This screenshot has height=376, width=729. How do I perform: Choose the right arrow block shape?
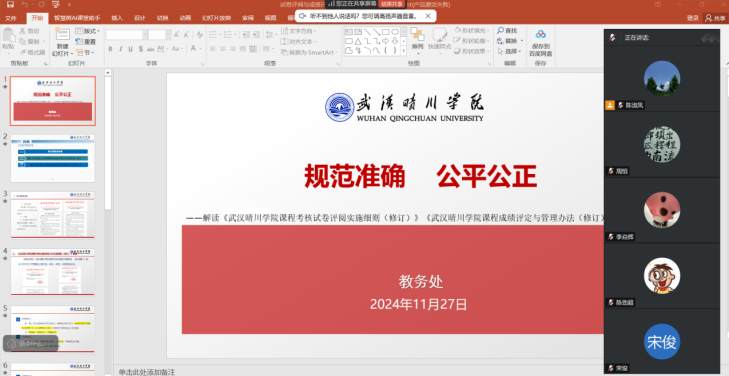(385, 41)
